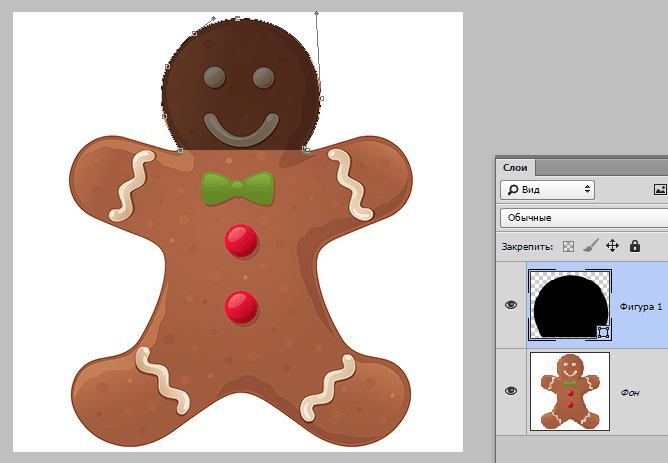Click the Фон gingerbread layer thumbnail
This screenshot has width=668, height=463.
point(570,391)
